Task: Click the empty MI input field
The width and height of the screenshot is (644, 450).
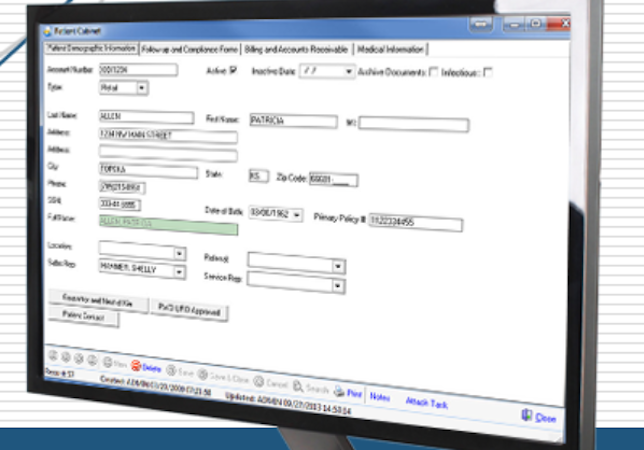Action: (414, 124)
